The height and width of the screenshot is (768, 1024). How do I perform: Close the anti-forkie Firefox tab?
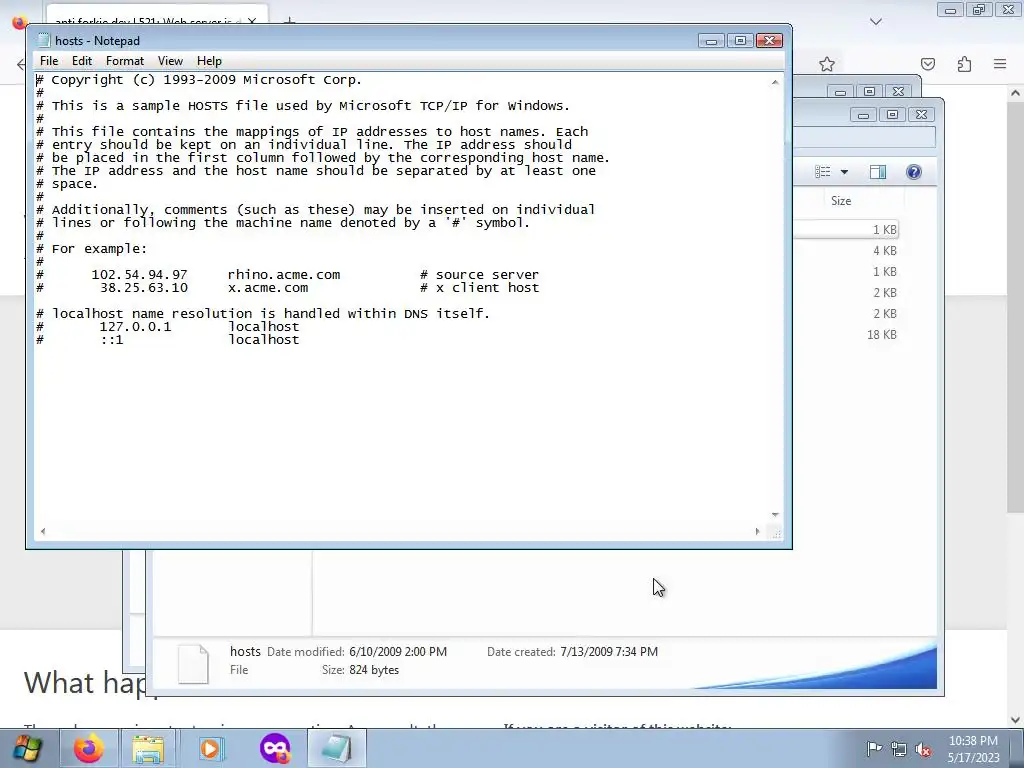click(x=252, y=22)
